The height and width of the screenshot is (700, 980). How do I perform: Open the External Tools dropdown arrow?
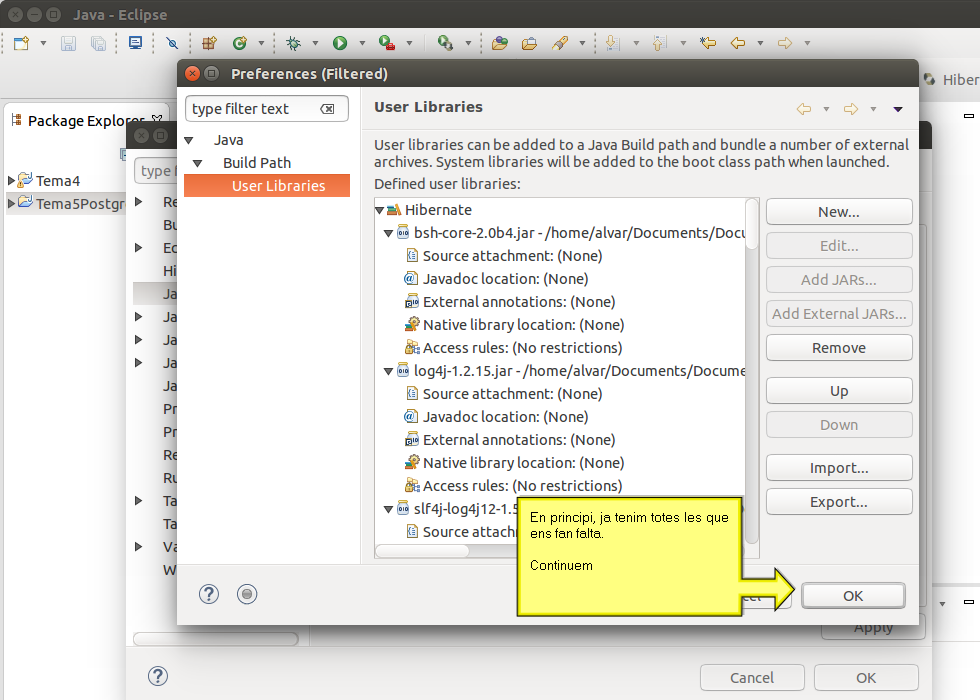pyautogui.click(x=468, y=43)
